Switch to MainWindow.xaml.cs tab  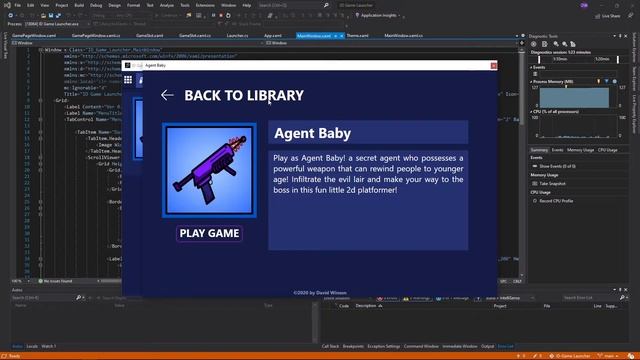click(403, 36)
